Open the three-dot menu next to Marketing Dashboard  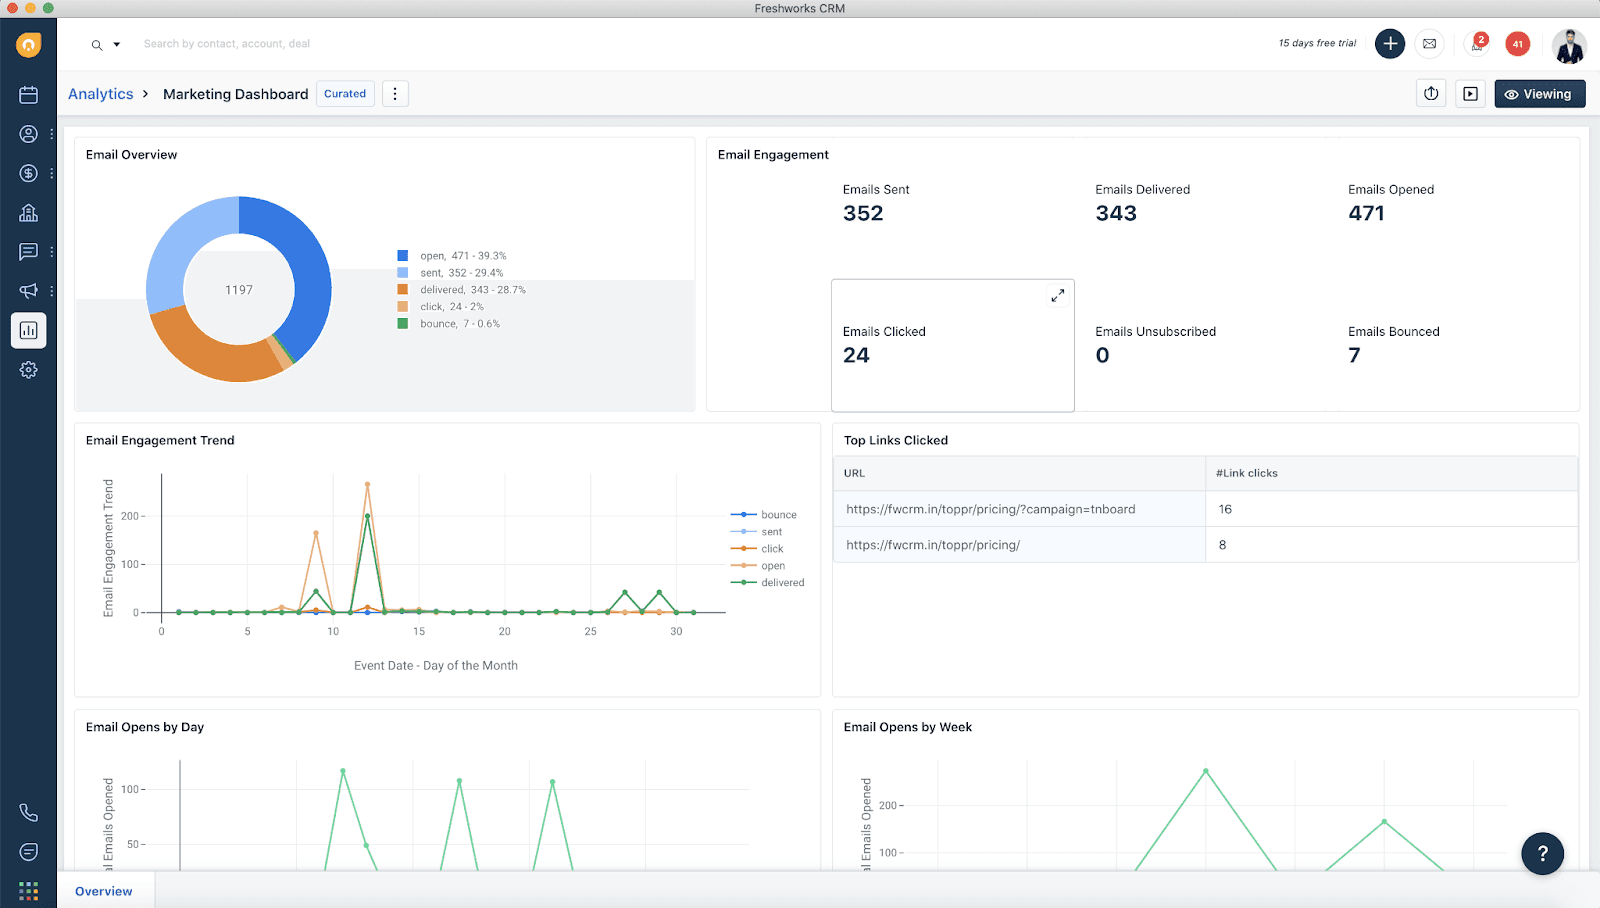pyautogui.click(x=395, y=93)
